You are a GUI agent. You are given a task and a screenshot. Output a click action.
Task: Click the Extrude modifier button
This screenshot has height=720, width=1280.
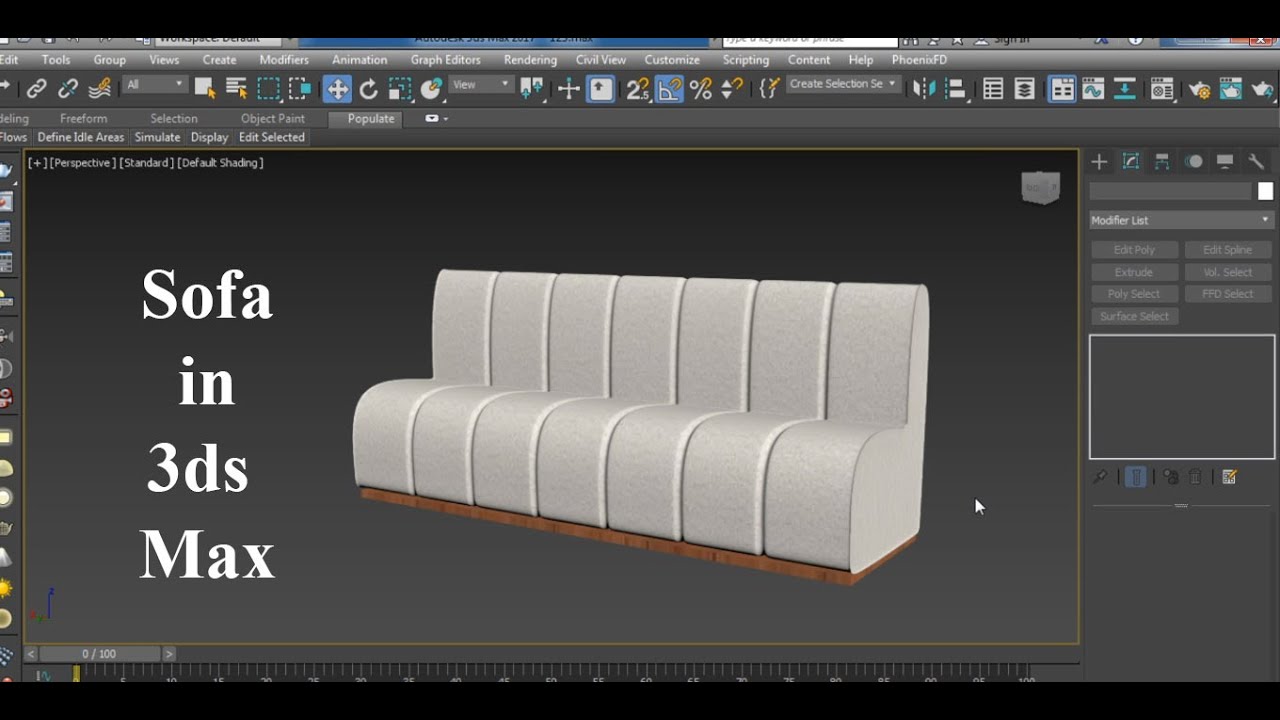pyautogui.click(x=1134, y=272)
